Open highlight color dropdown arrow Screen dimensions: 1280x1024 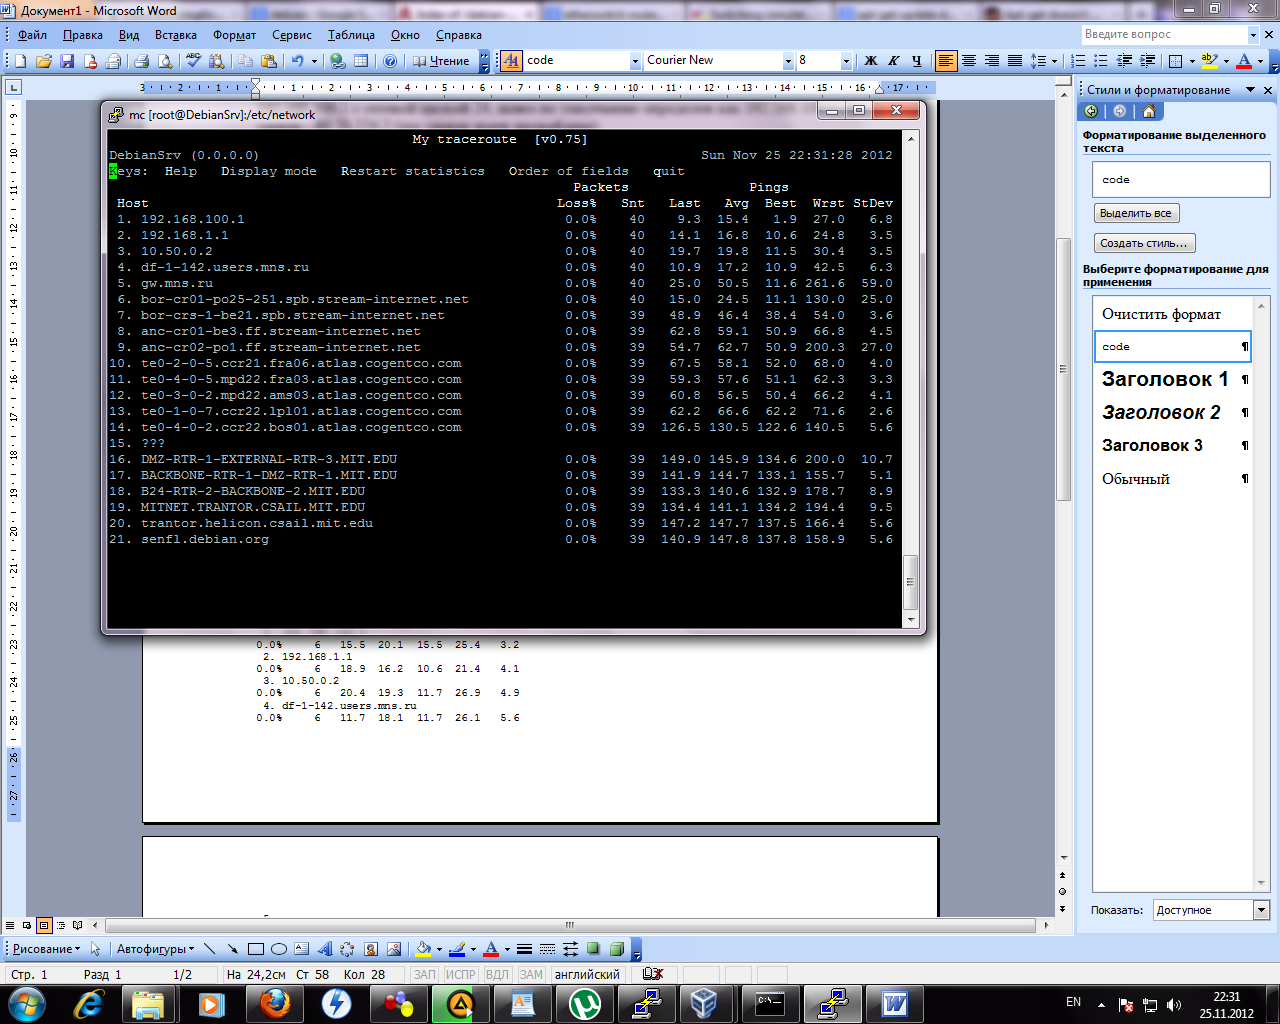coord(1226,61)
